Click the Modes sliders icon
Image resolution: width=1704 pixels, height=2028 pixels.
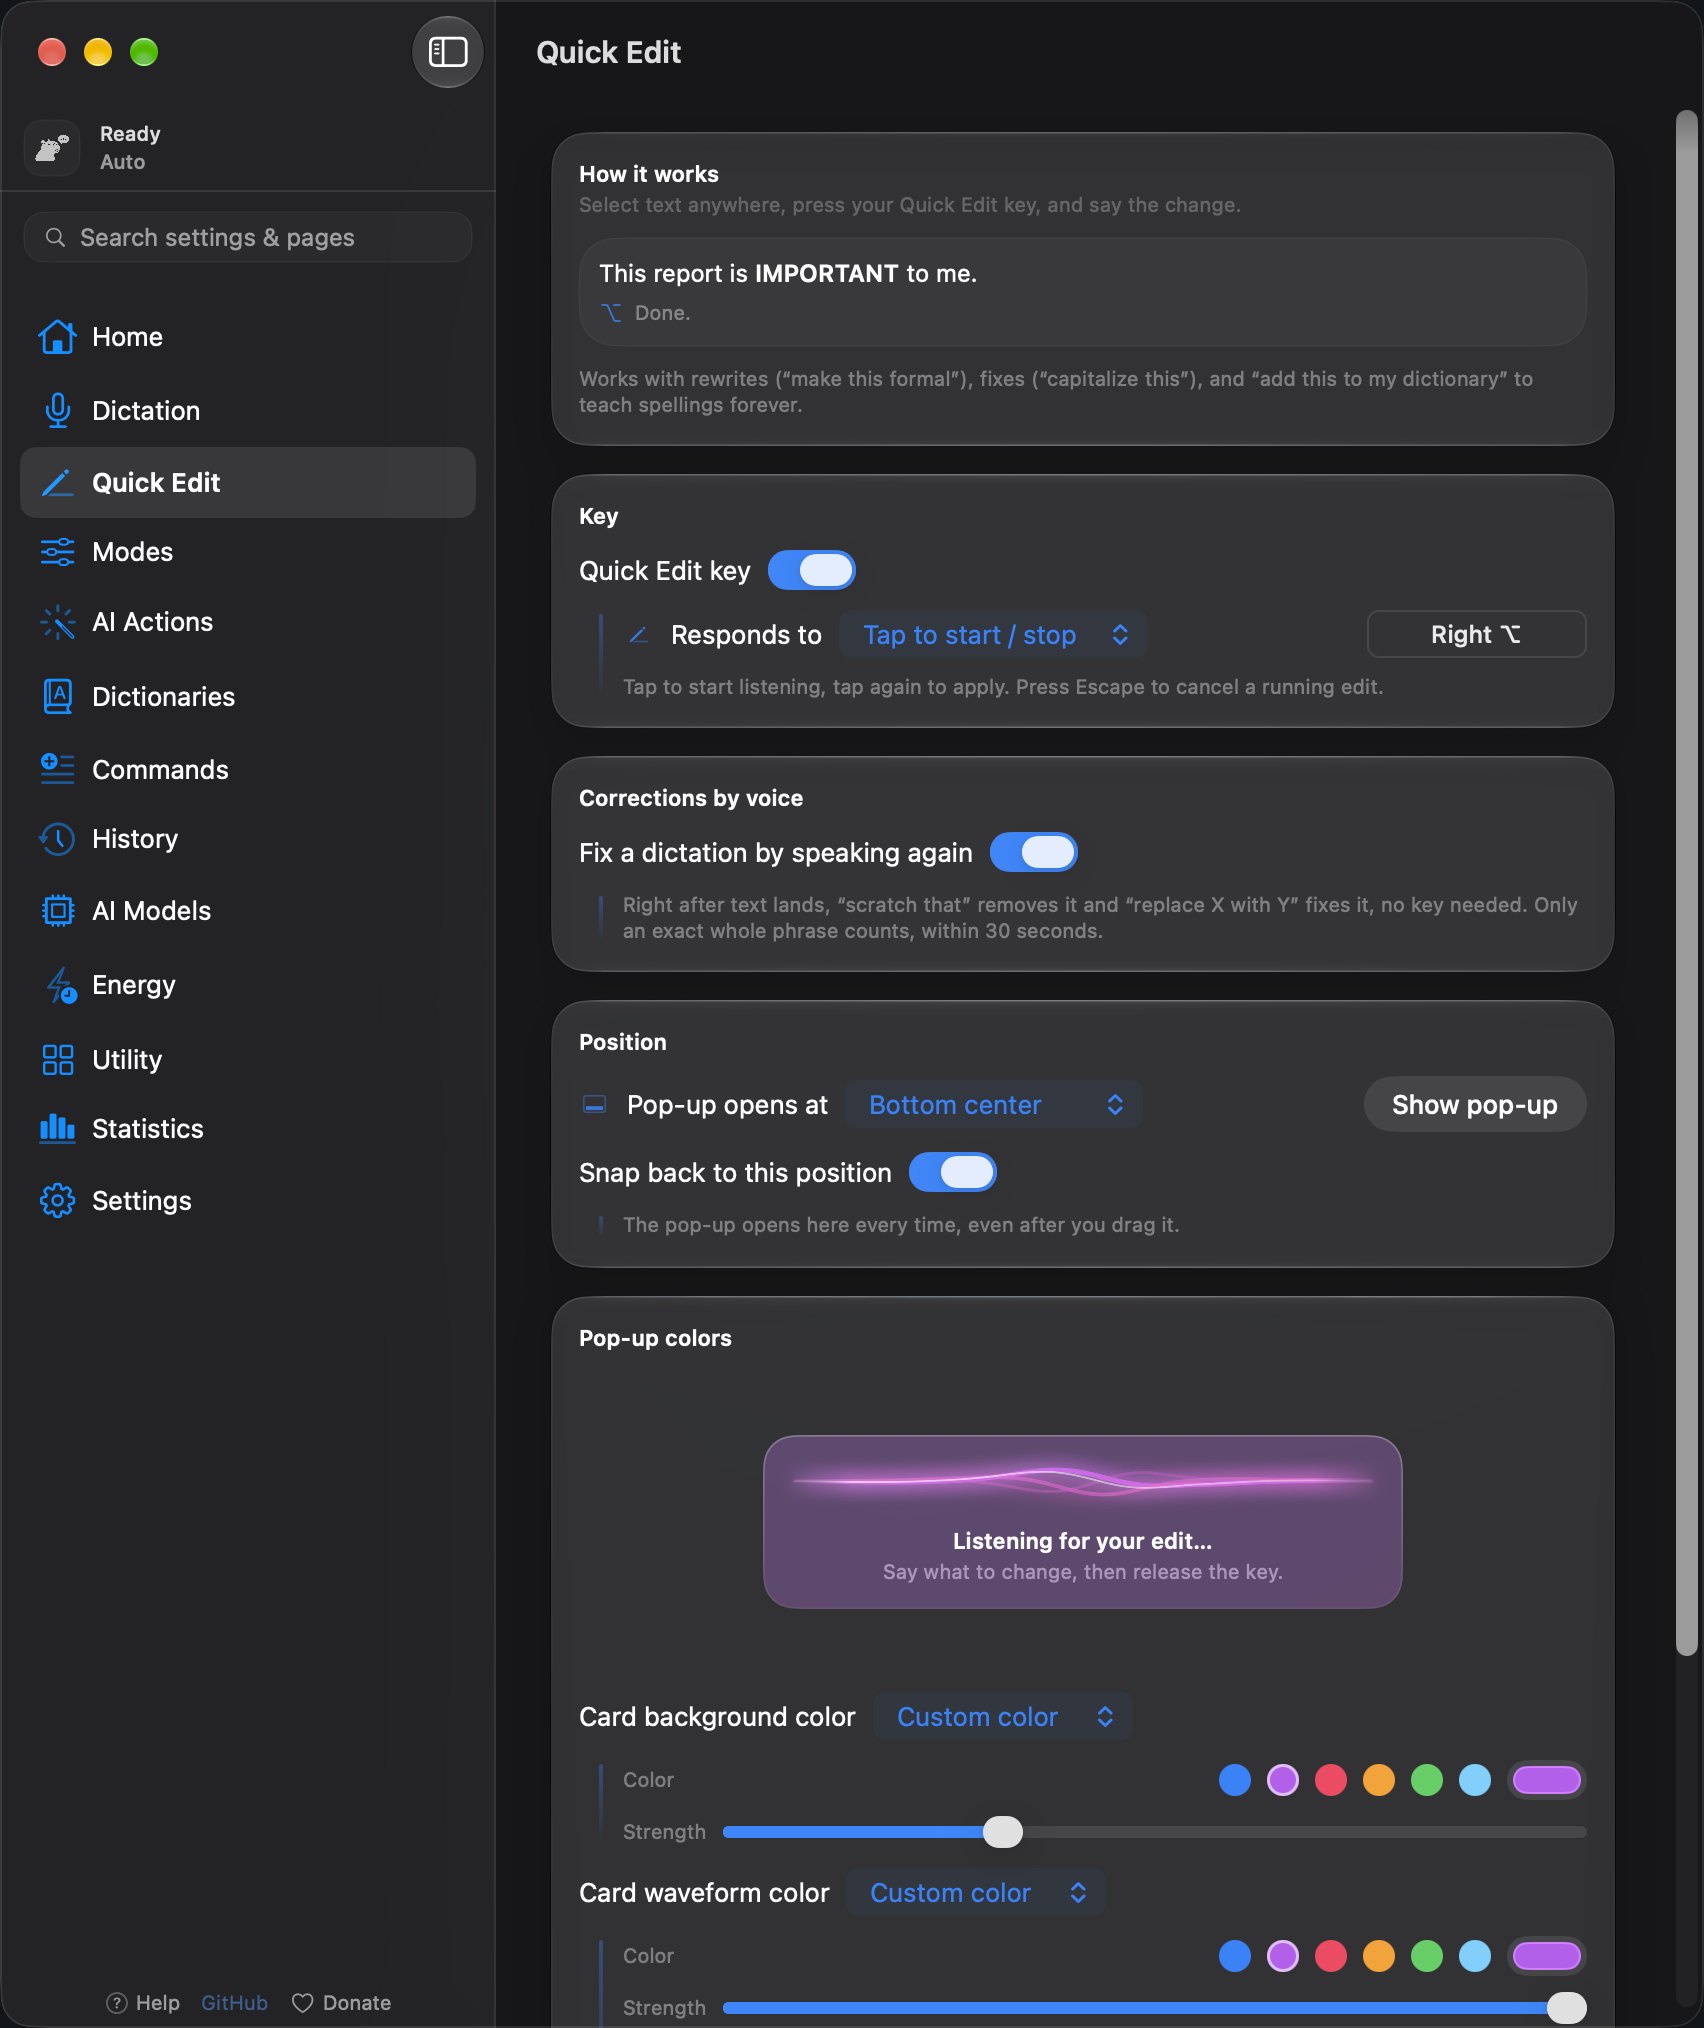click(x=57, y=552)
